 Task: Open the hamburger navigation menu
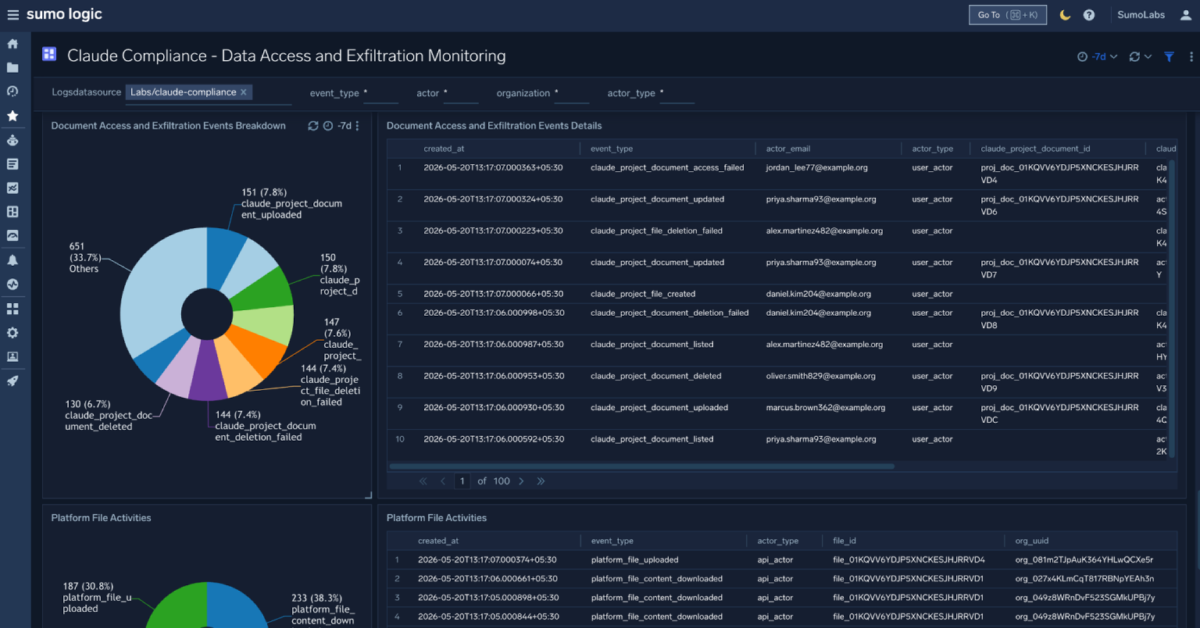click(12, 15)
